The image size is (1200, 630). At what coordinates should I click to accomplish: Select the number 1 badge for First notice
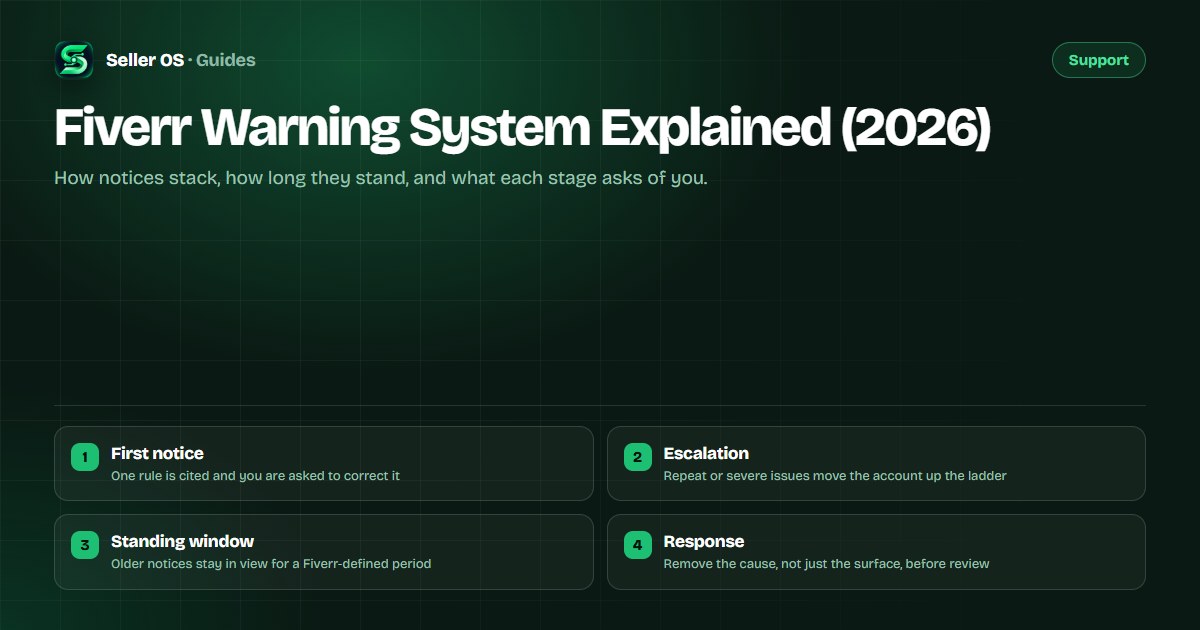point(85,457)
